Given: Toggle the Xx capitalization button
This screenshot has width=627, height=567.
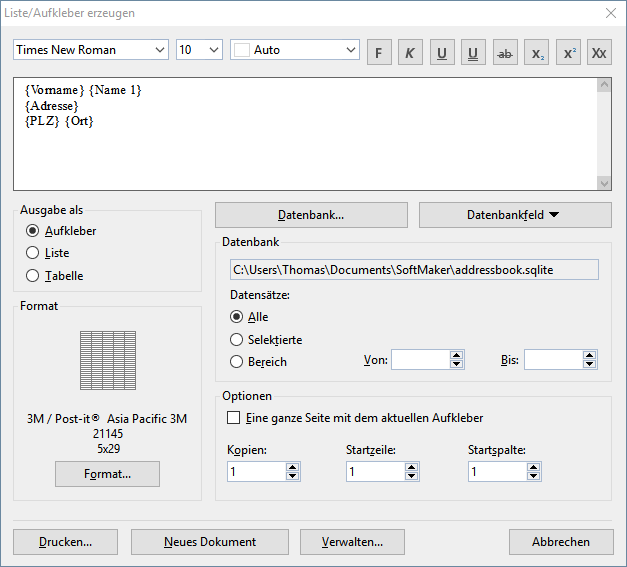Looking at the screenshot, I should (x=599, y=52).
